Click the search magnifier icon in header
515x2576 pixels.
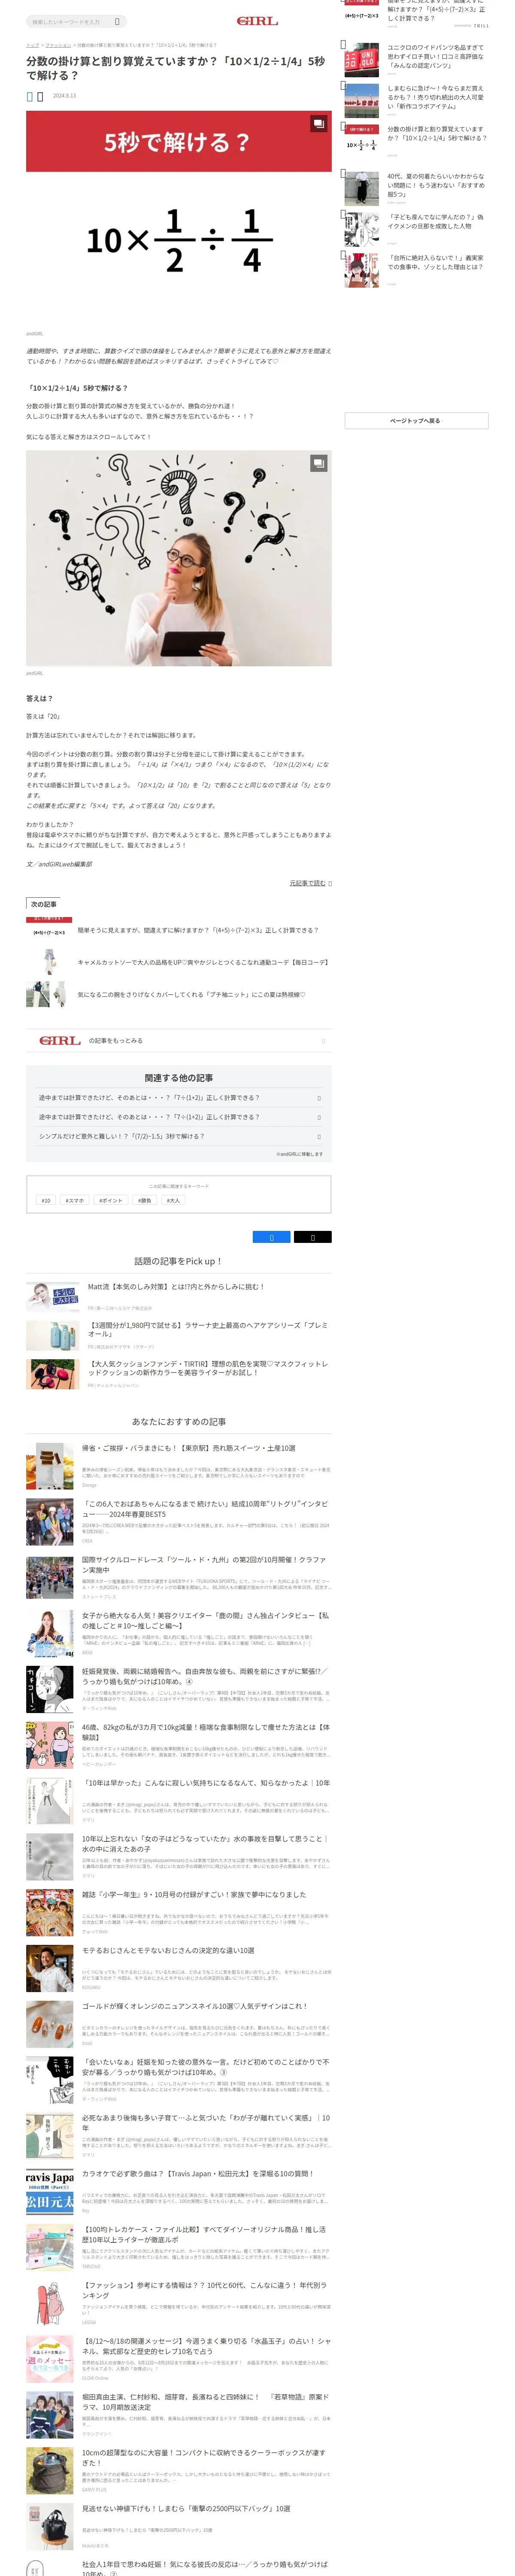[117, 21]
